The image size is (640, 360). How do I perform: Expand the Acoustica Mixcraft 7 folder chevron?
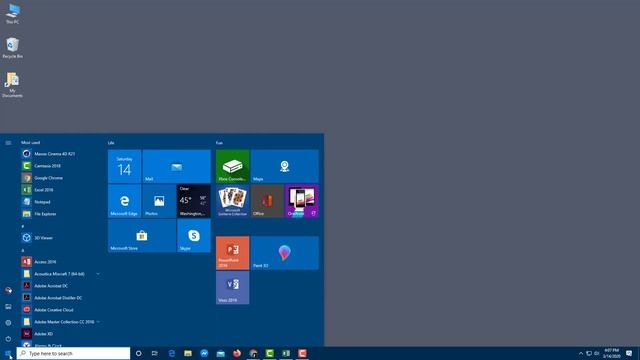98,274
